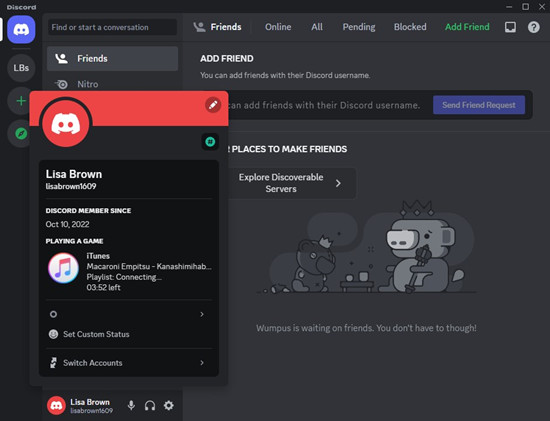Click small avatar in bottom user panel

56,406
